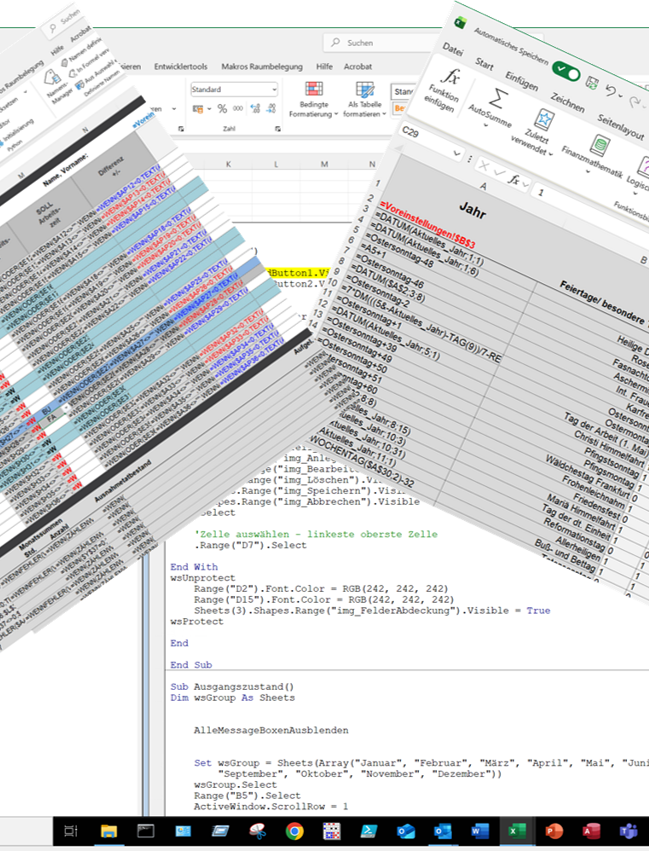Open PowerPoint from the taskbar
The width and height of the screenshot is (649, 851).
(554, 831)
